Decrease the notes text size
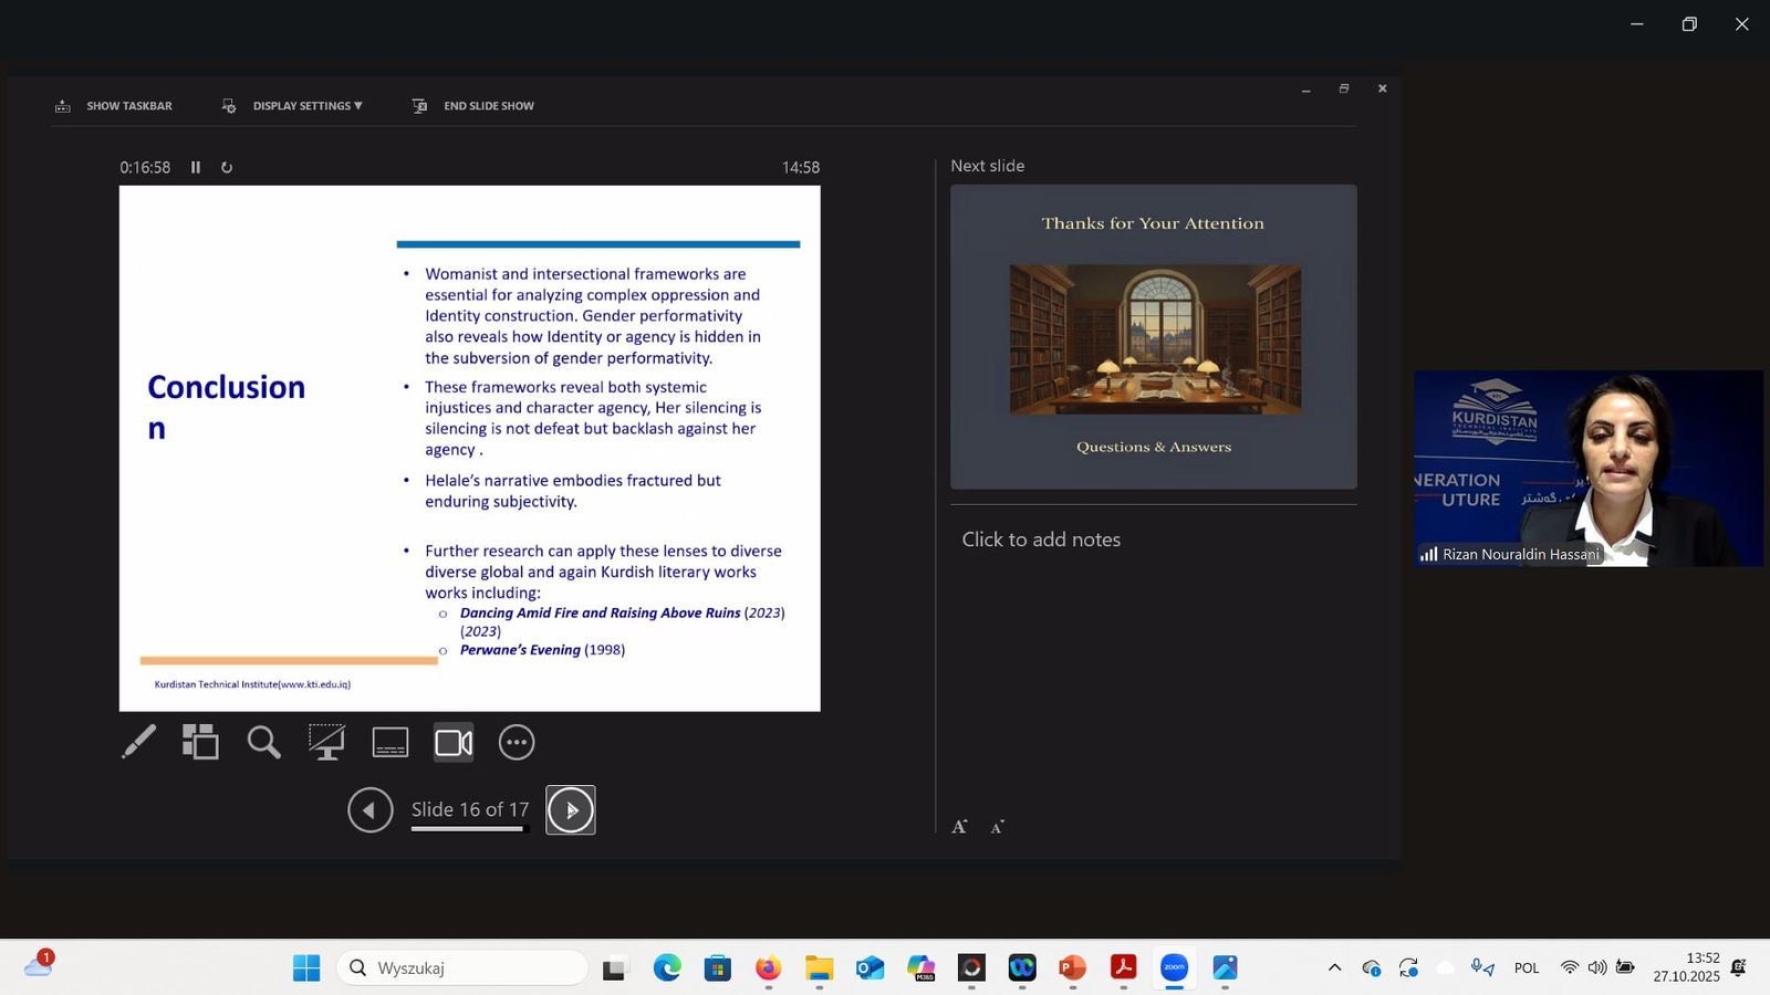 point(997,827)
